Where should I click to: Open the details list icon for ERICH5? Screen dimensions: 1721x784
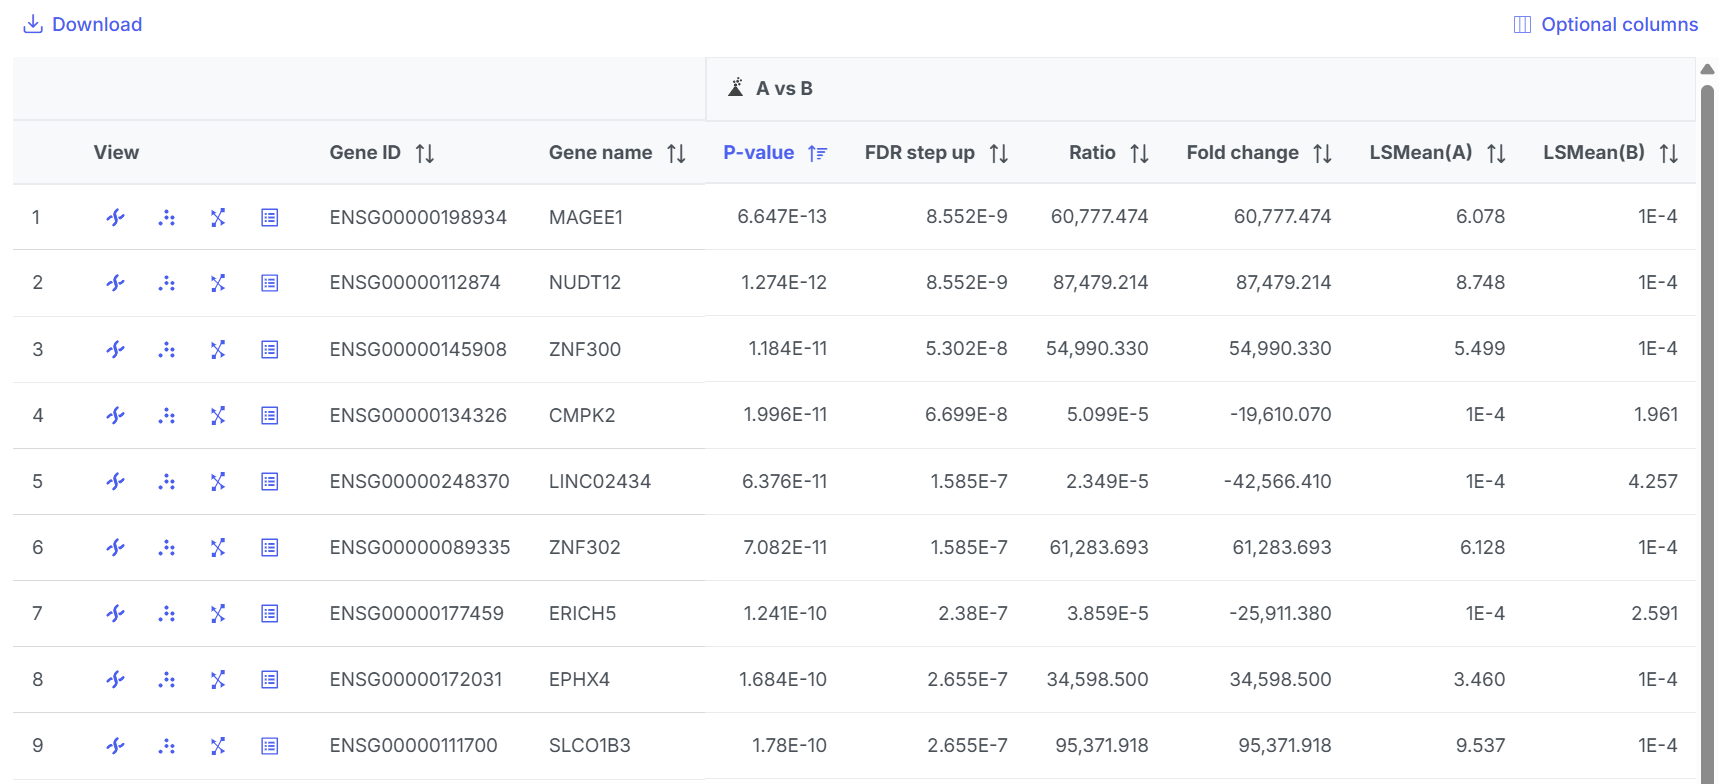coord(269,613)
